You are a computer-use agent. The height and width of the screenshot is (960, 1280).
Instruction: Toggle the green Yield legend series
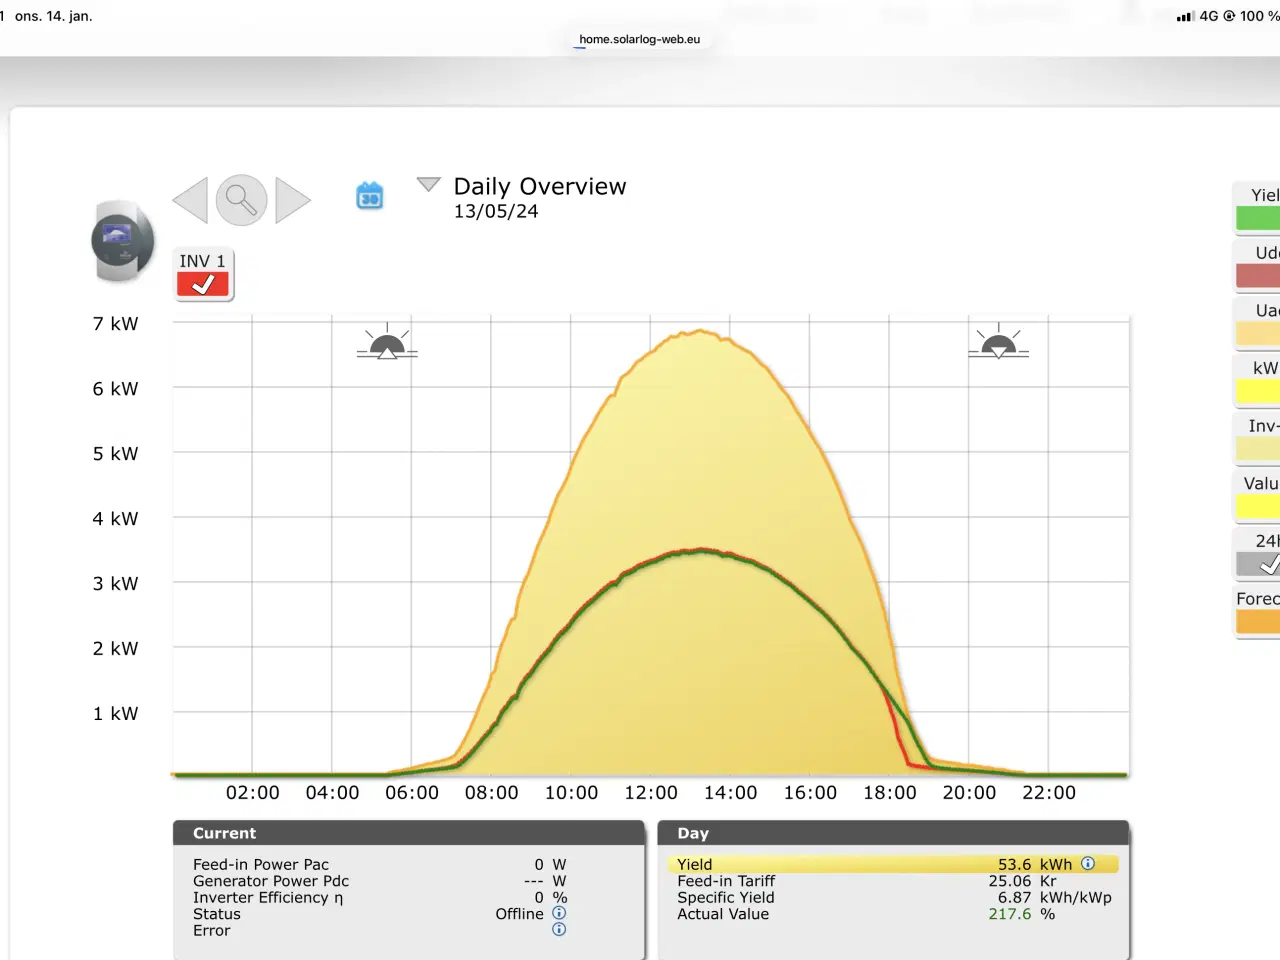pos(1260,218)
